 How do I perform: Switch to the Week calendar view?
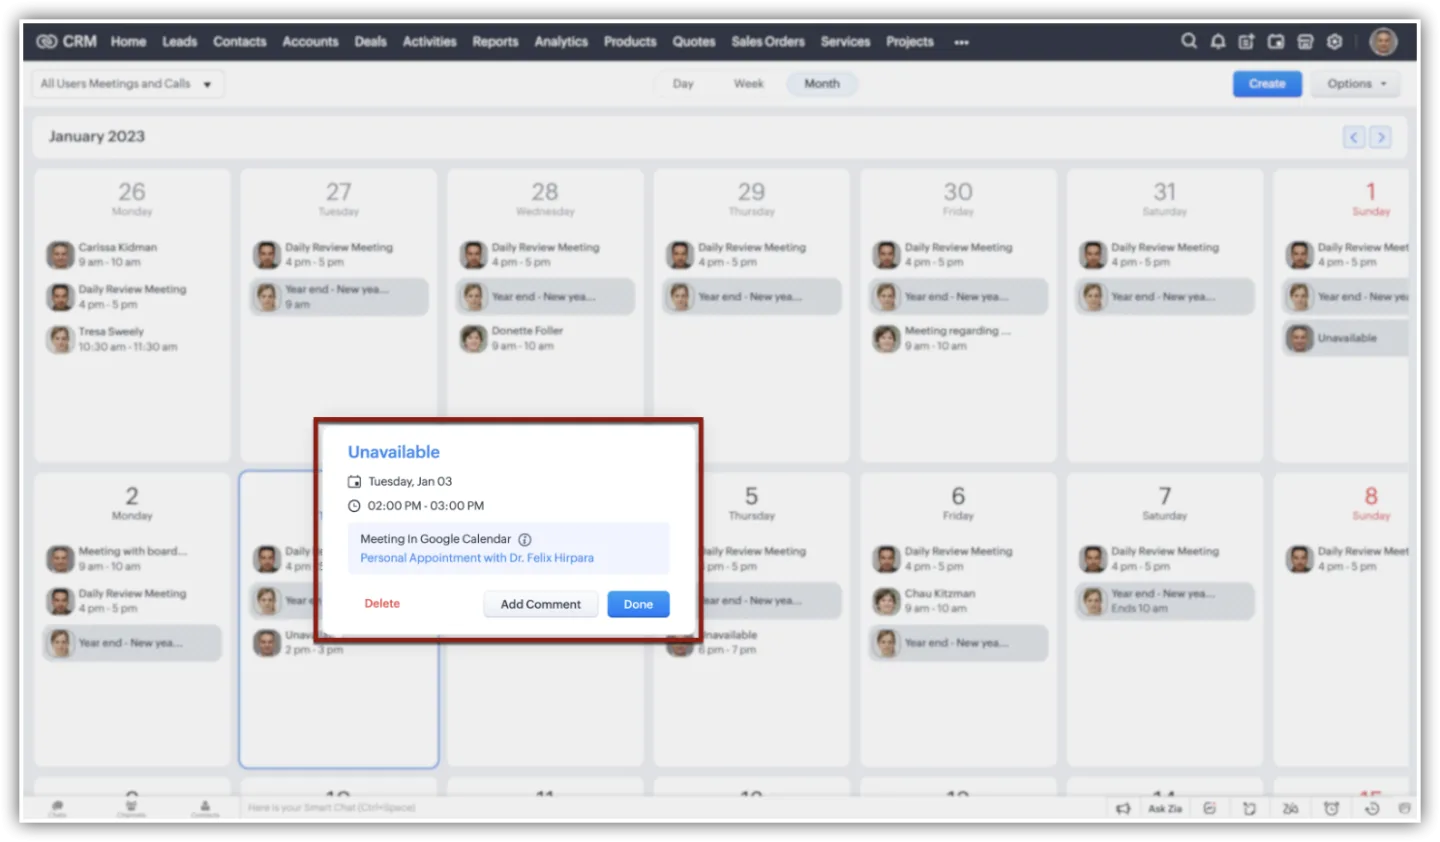[x=748, y=84]
